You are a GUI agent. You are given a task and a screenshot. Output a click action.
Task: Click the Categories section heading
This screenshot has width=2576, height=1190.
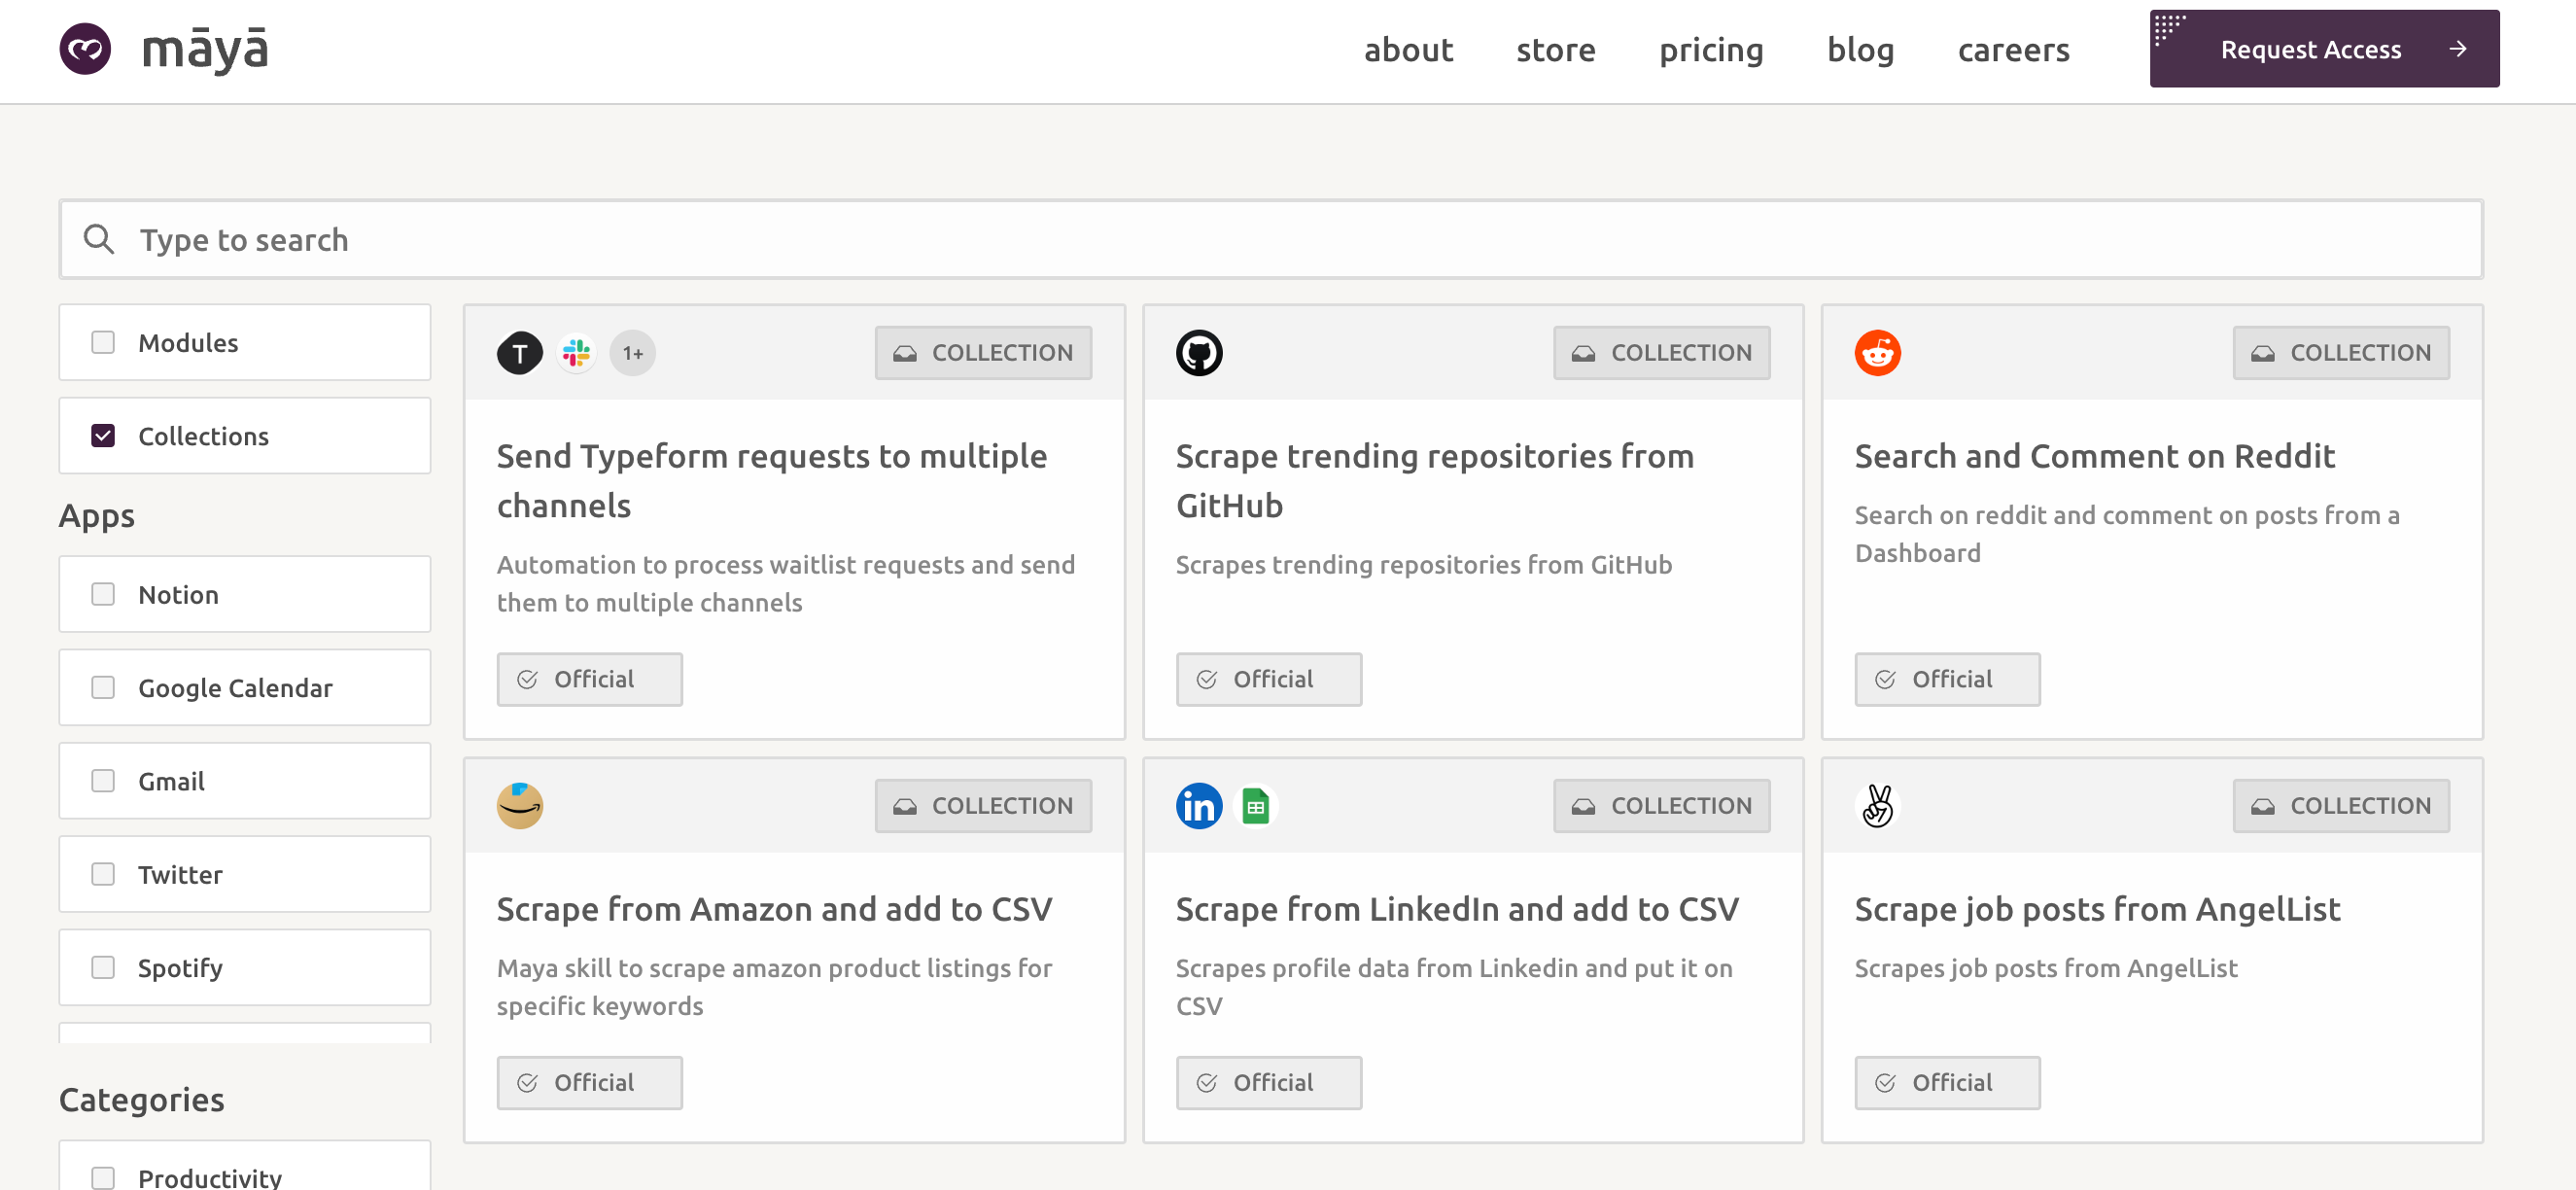(141, 1100)
